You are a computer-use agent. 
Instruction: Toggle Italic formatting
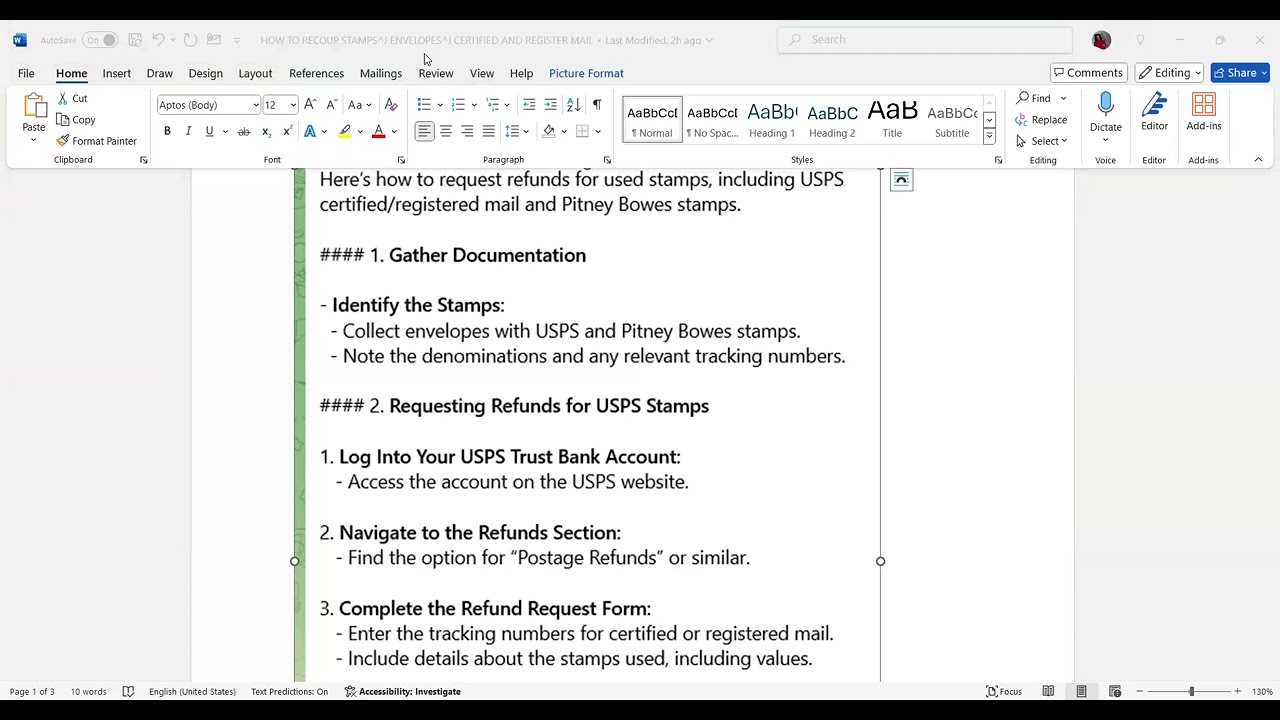[188, 131]
